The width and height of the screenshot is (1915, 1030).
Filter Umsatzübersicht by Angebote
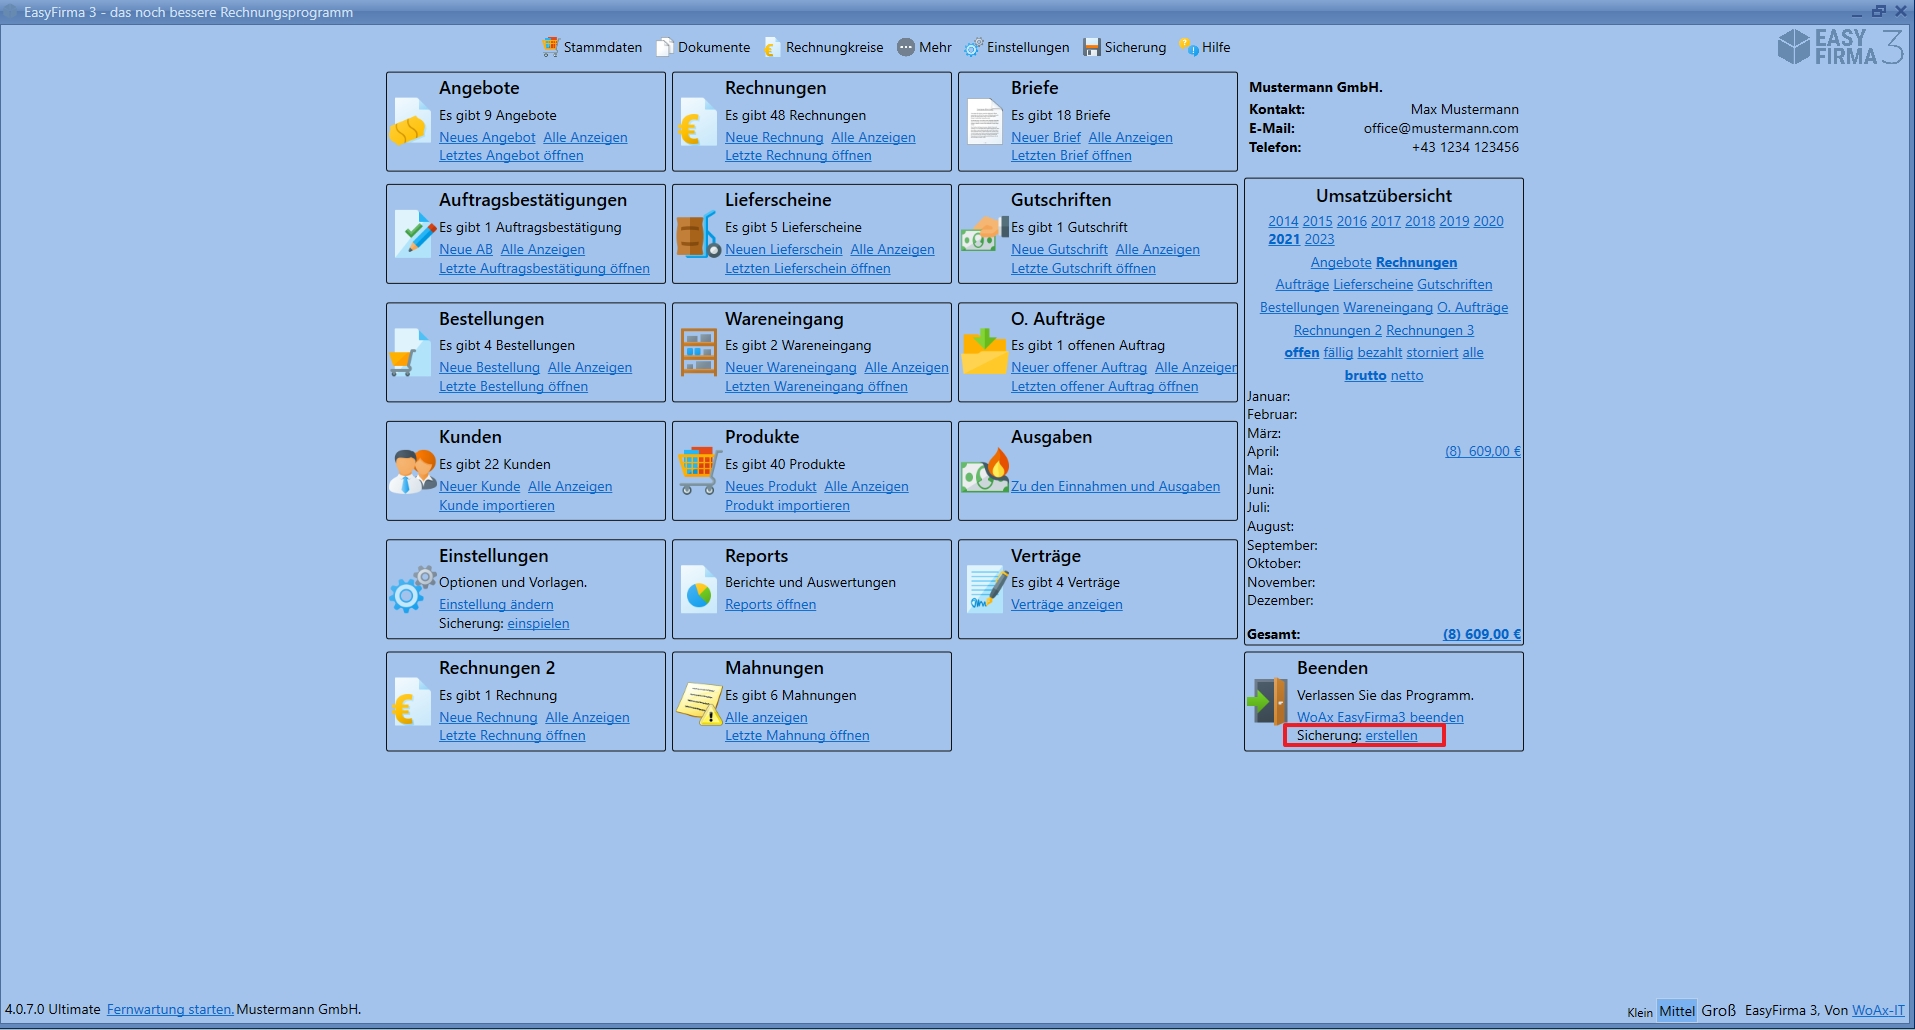click(x=1341, y=262)
